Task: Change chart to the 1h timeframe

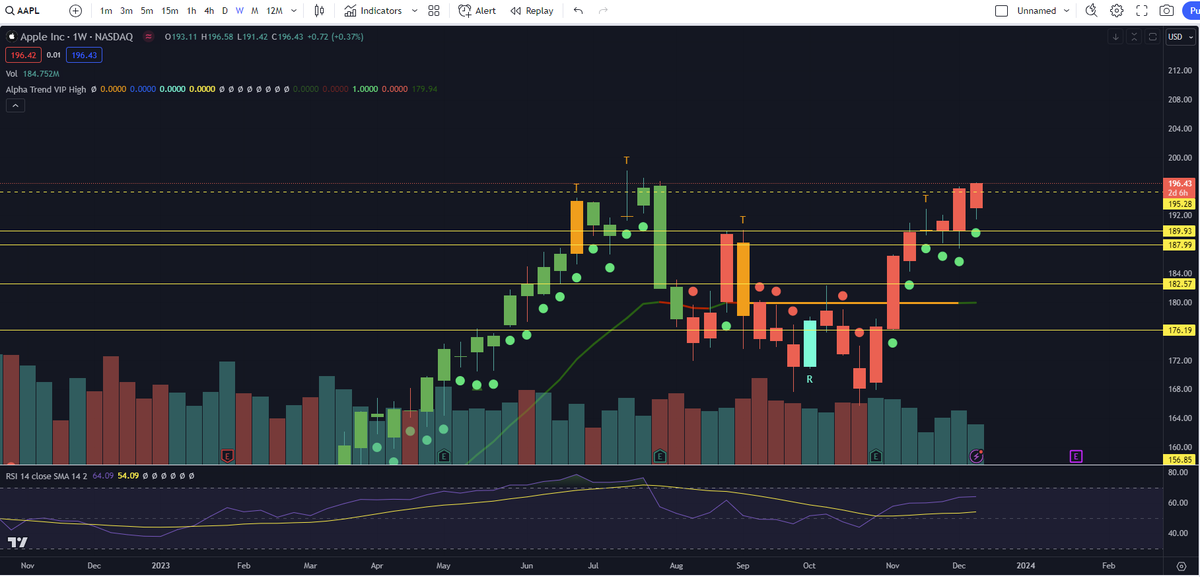Action: pos(191,11)
